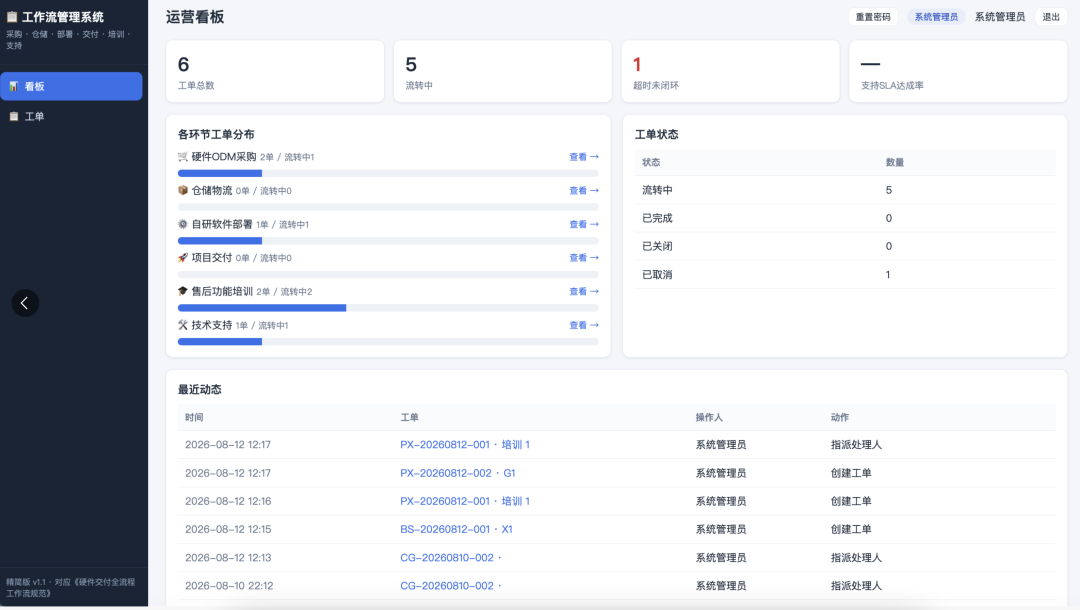
Task: Click the shopping cart icon for 硬件ODM采购
Action: (183, 157)
